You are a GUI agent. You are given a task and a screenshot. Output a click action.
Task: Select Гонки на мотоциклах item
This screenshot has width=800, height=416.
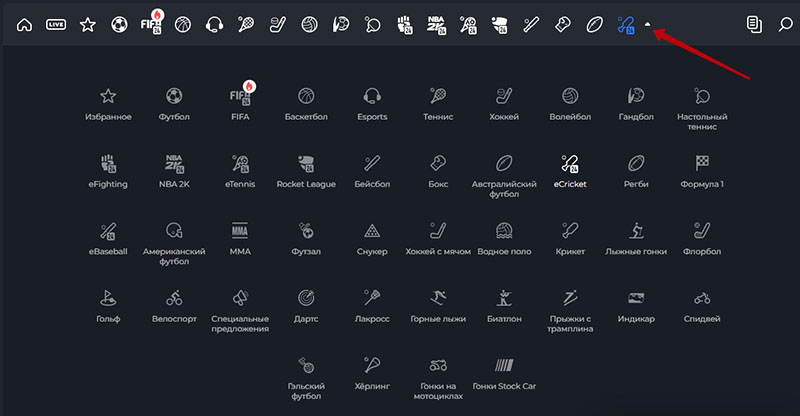[437, 374]
